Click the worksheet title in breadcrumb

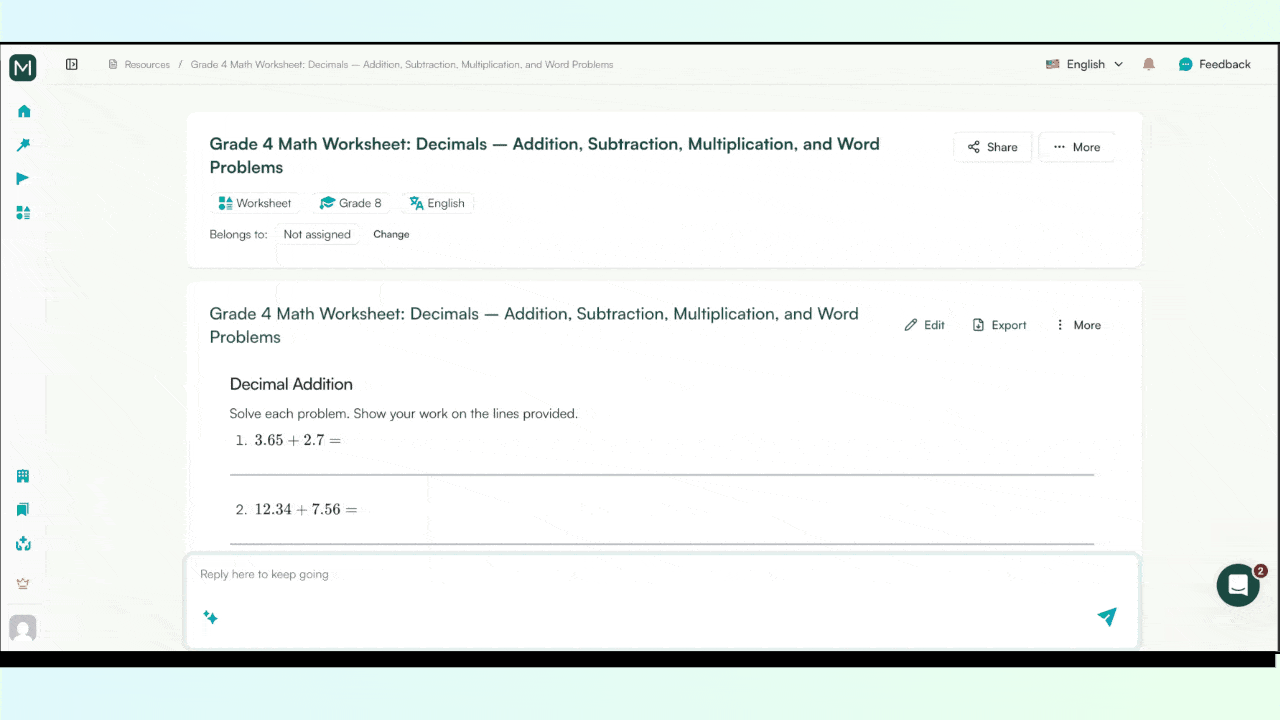[x=402, y=64]
